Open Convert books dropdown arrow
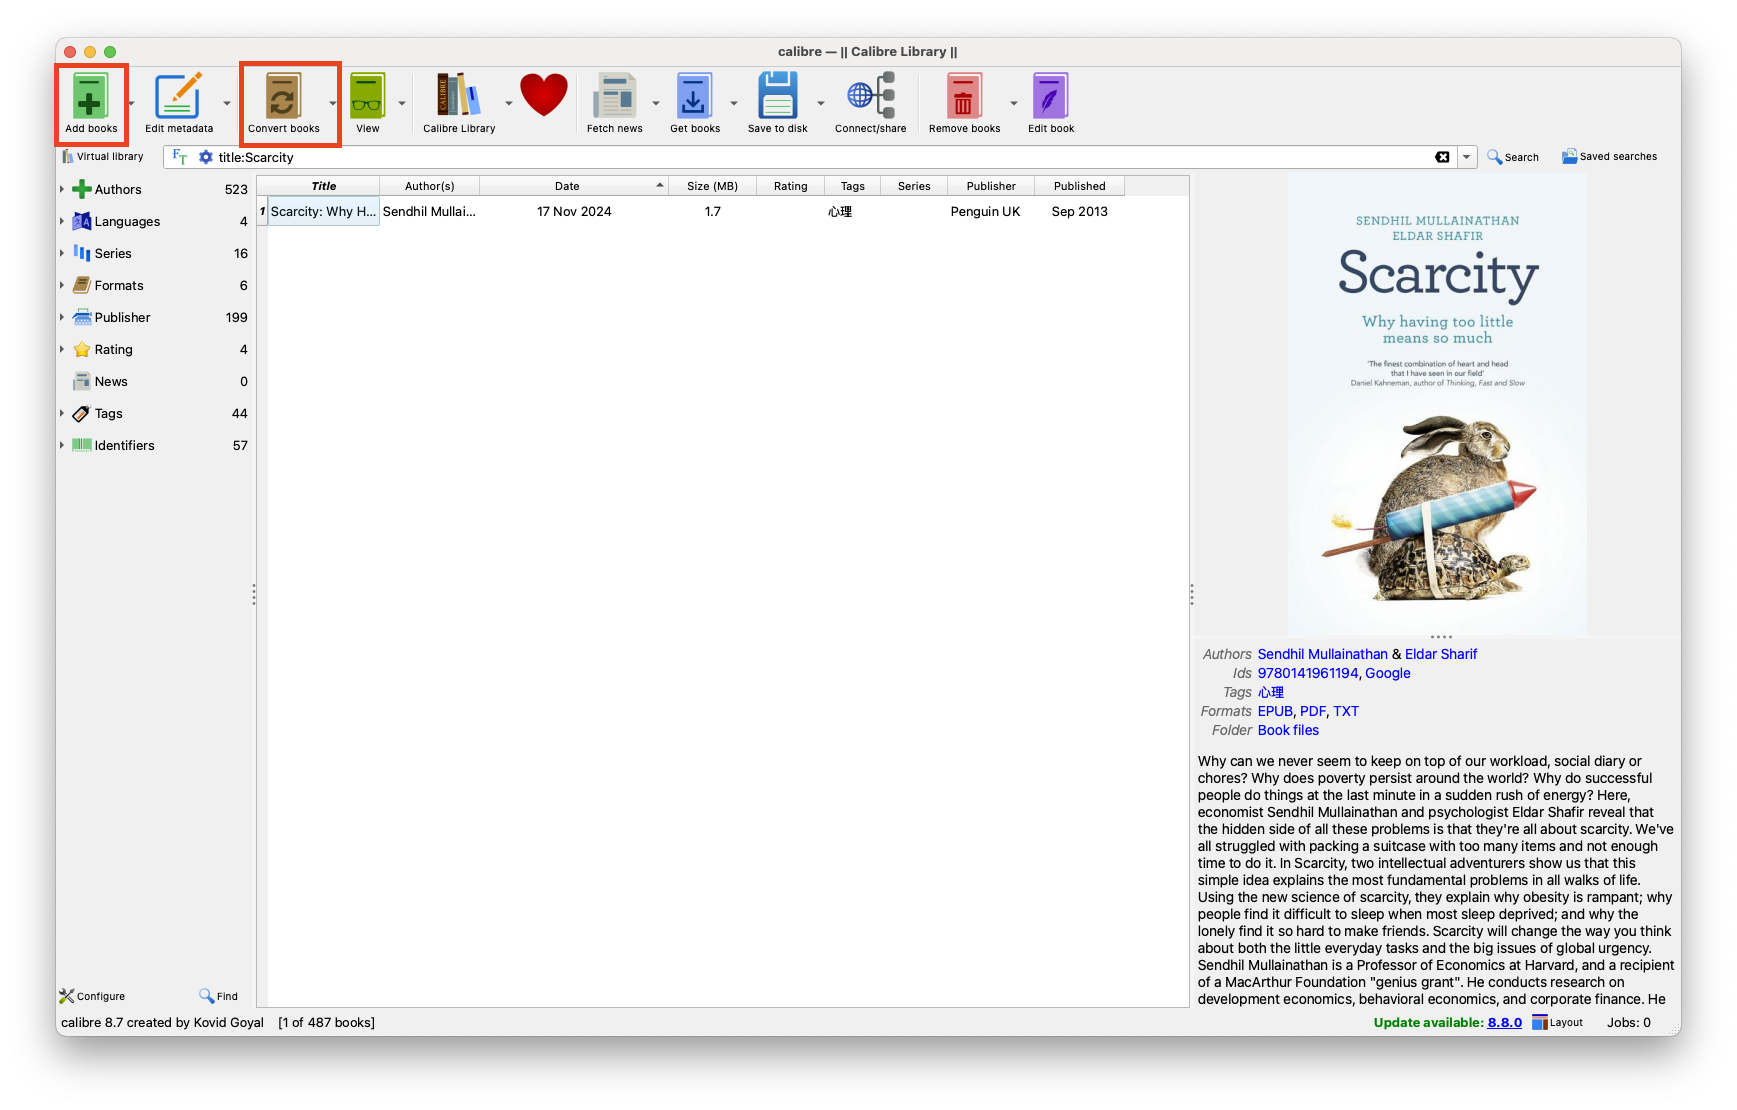 [333, 103]
